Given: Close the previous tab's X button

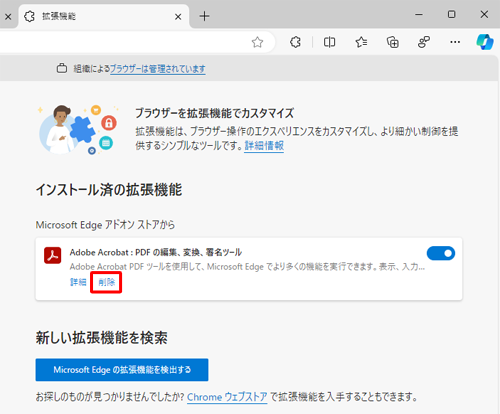Looking at the screenshot, I should pyautogui.click(x=8, y=17).
